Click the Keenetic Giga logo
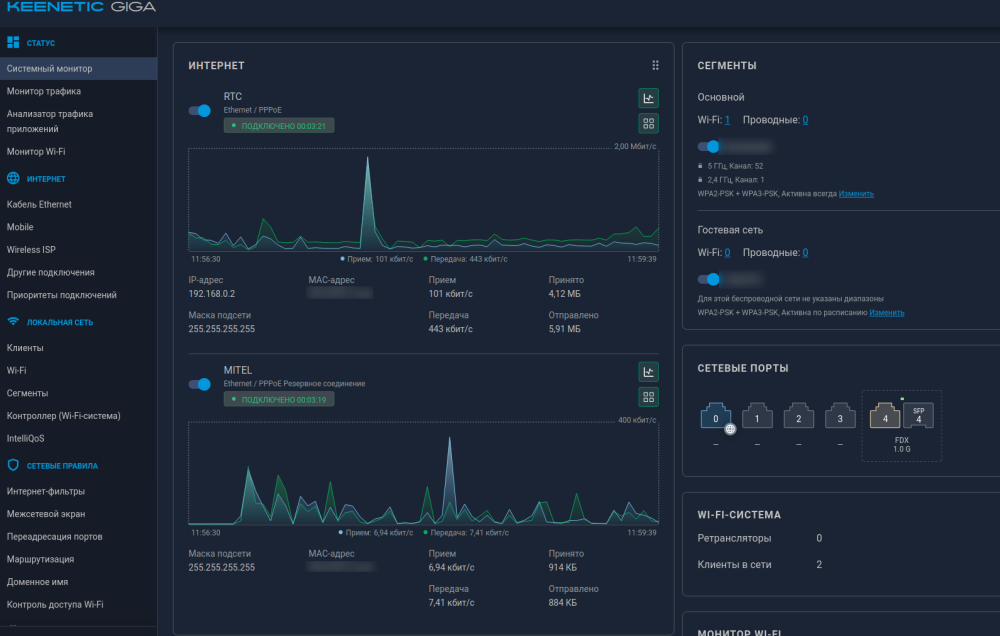Screen dimensions: 1000x636 (x=81, y=7)
